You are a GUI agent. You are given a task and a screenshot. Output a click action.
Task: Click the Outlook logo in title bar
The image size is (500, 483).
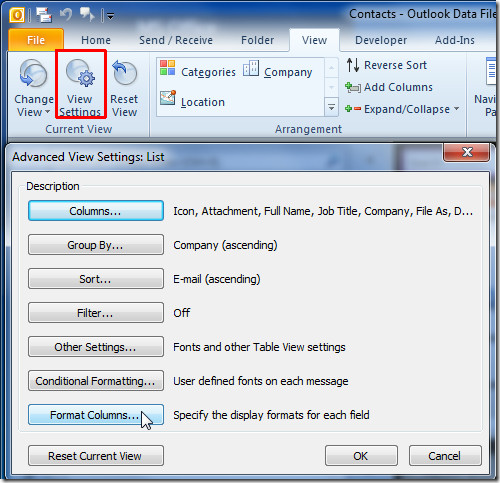point(16,15)
